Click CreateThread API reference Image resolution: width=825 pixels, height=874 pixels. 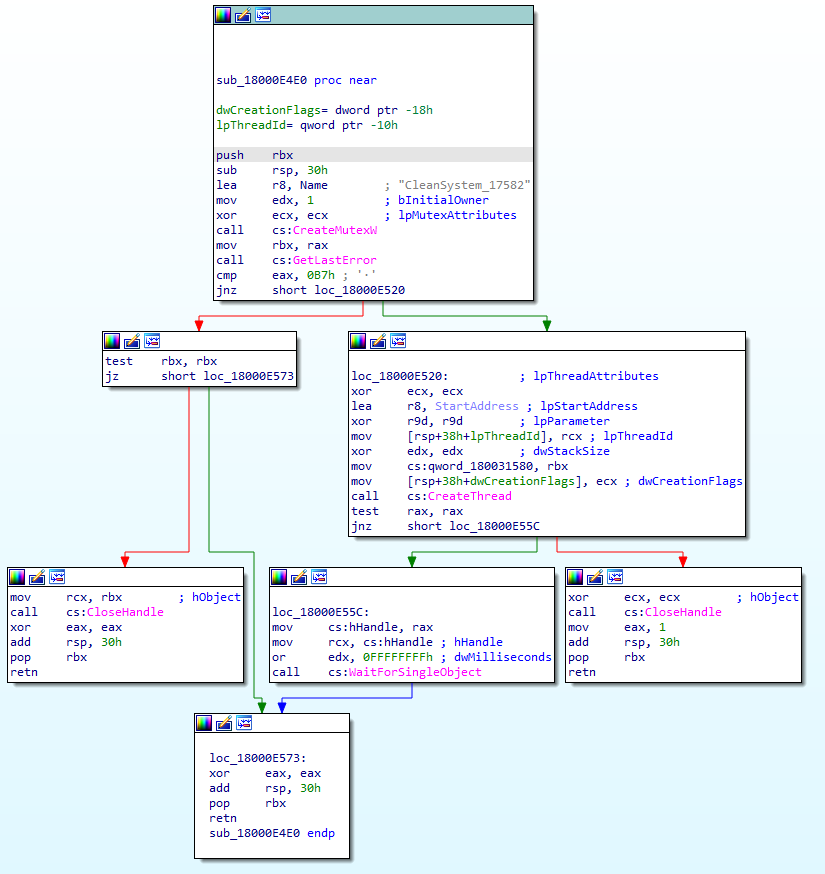[469, 496]
